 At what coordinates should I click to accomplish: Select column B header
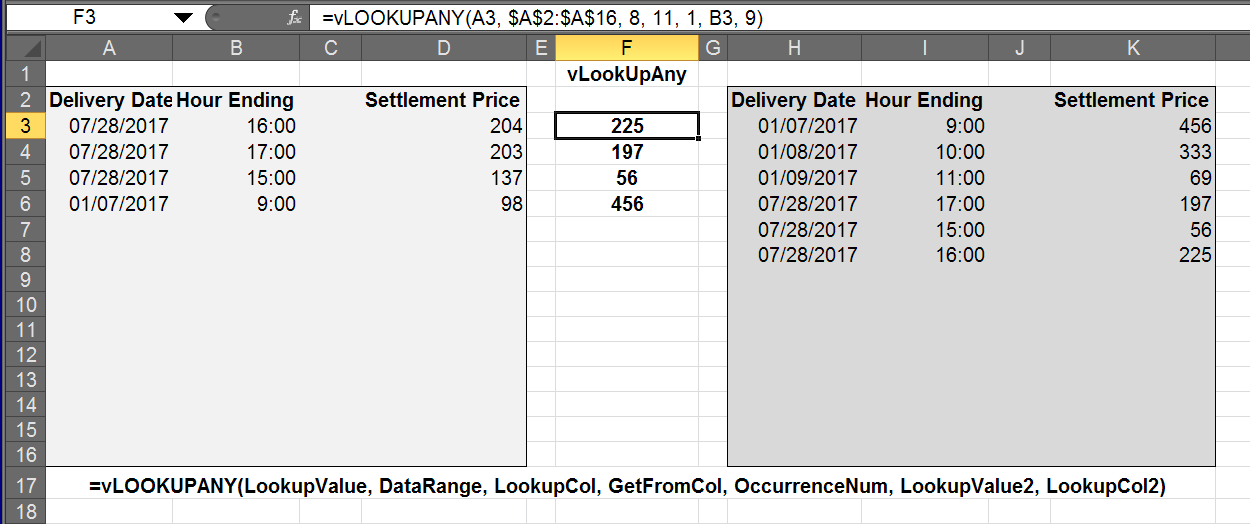click(x=235, y=48)
